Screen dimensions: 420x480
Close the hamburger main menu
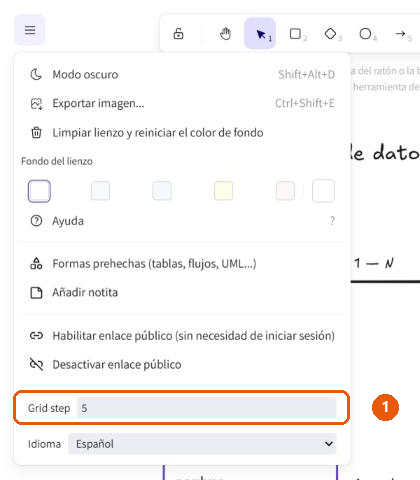pos(30,30)
